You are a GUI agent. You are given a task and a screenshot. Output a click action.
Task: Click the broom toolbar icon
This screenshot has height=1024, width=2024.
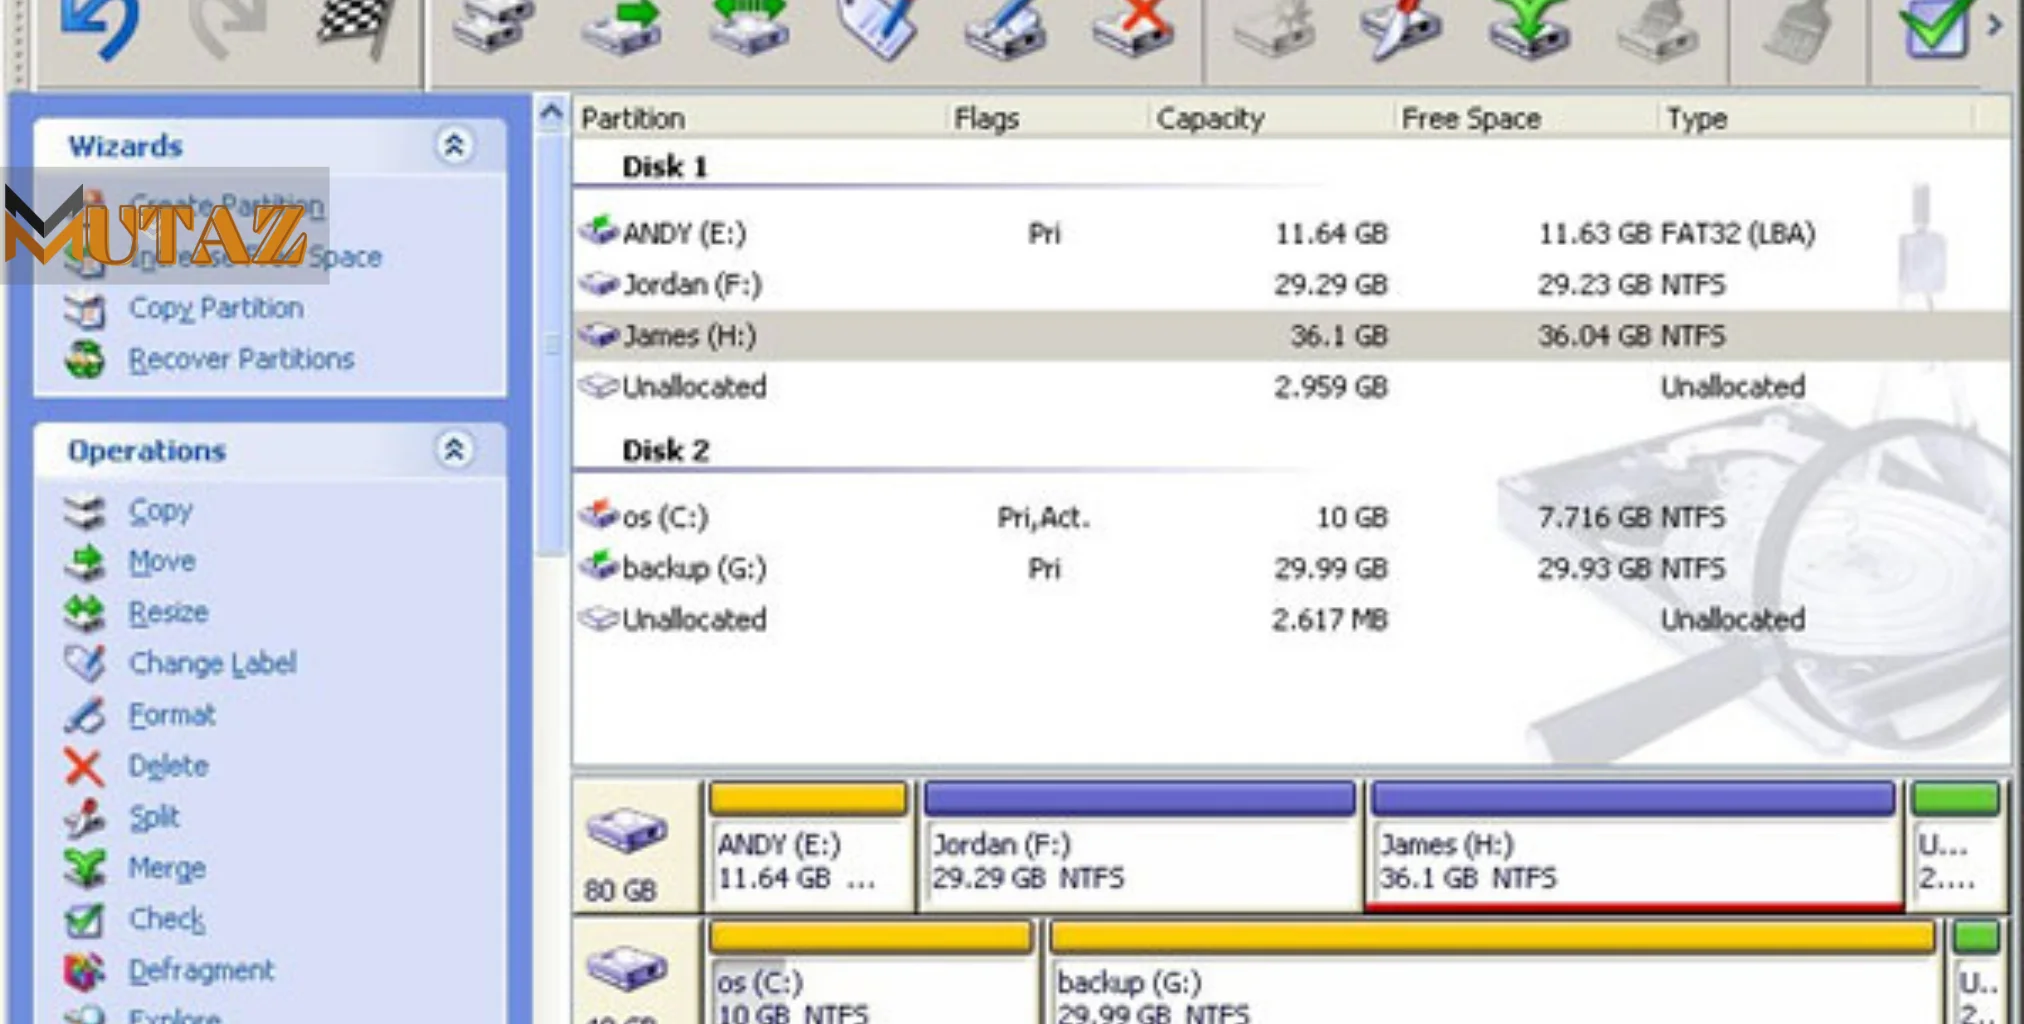[1796, 30]
